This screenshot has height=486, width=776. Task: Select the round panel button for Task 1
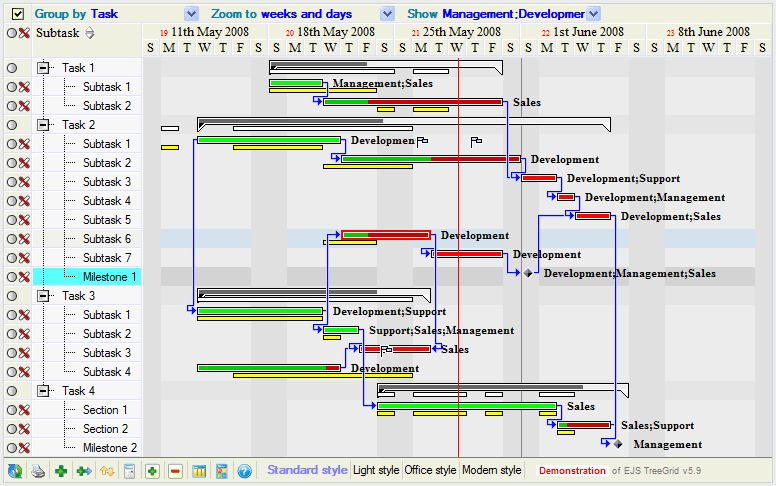pyautogui.click(x=12, y=68)
